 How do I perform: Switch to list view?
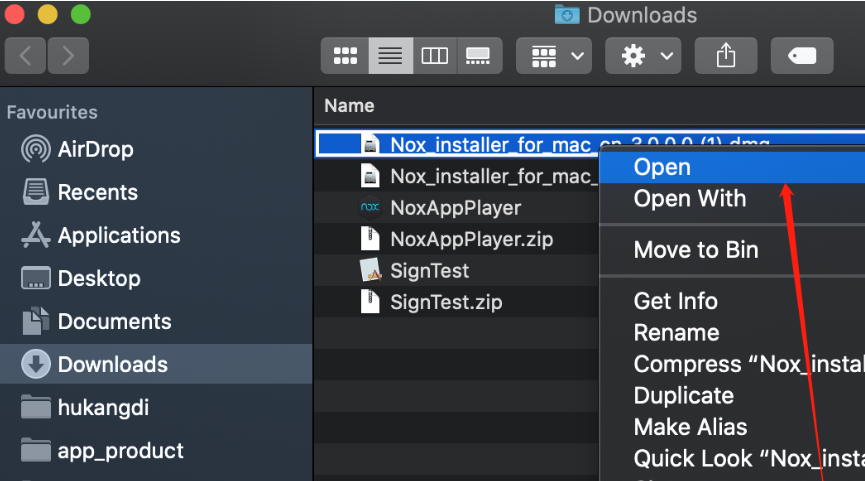click(x=391, y=56)
